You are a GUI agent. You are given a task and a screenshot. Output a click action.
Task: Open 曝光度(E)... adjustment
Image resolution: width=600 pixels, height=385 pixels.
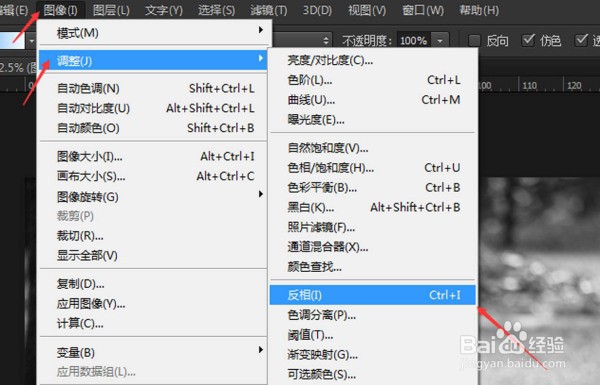point(372,120)
